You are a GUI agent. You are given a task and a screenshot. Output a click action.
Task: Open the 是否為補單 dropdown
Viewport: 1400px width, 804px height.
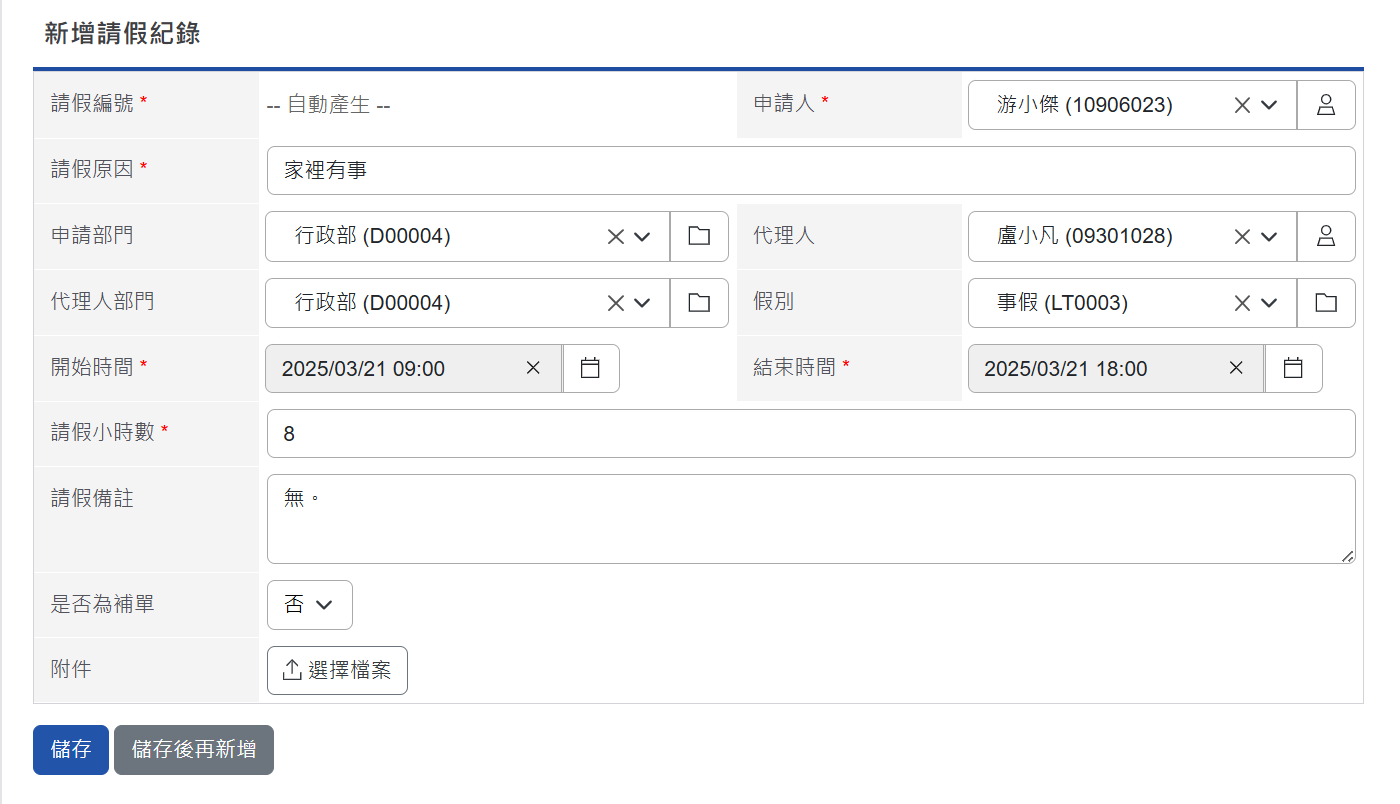click(309, 605)
